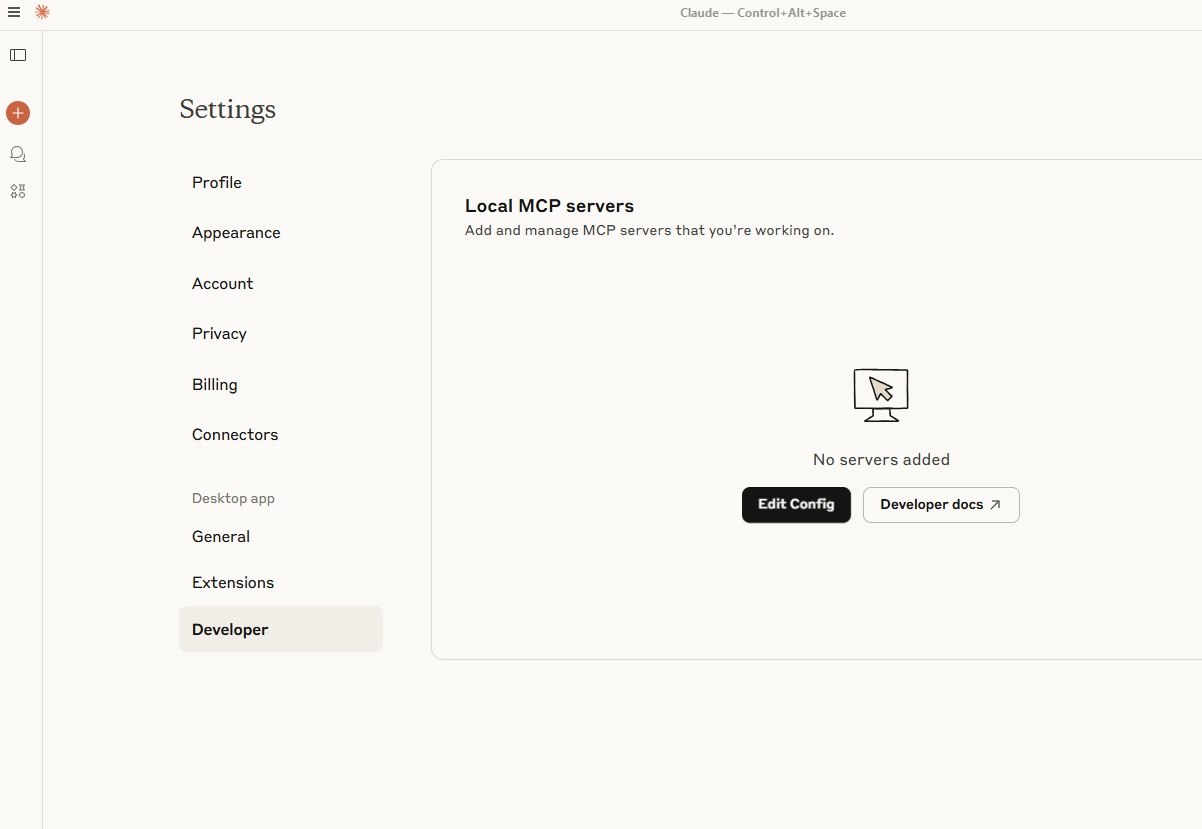Open chats via the speech bubble icon
The image size is (1202, 829).
tap(17, 154)
